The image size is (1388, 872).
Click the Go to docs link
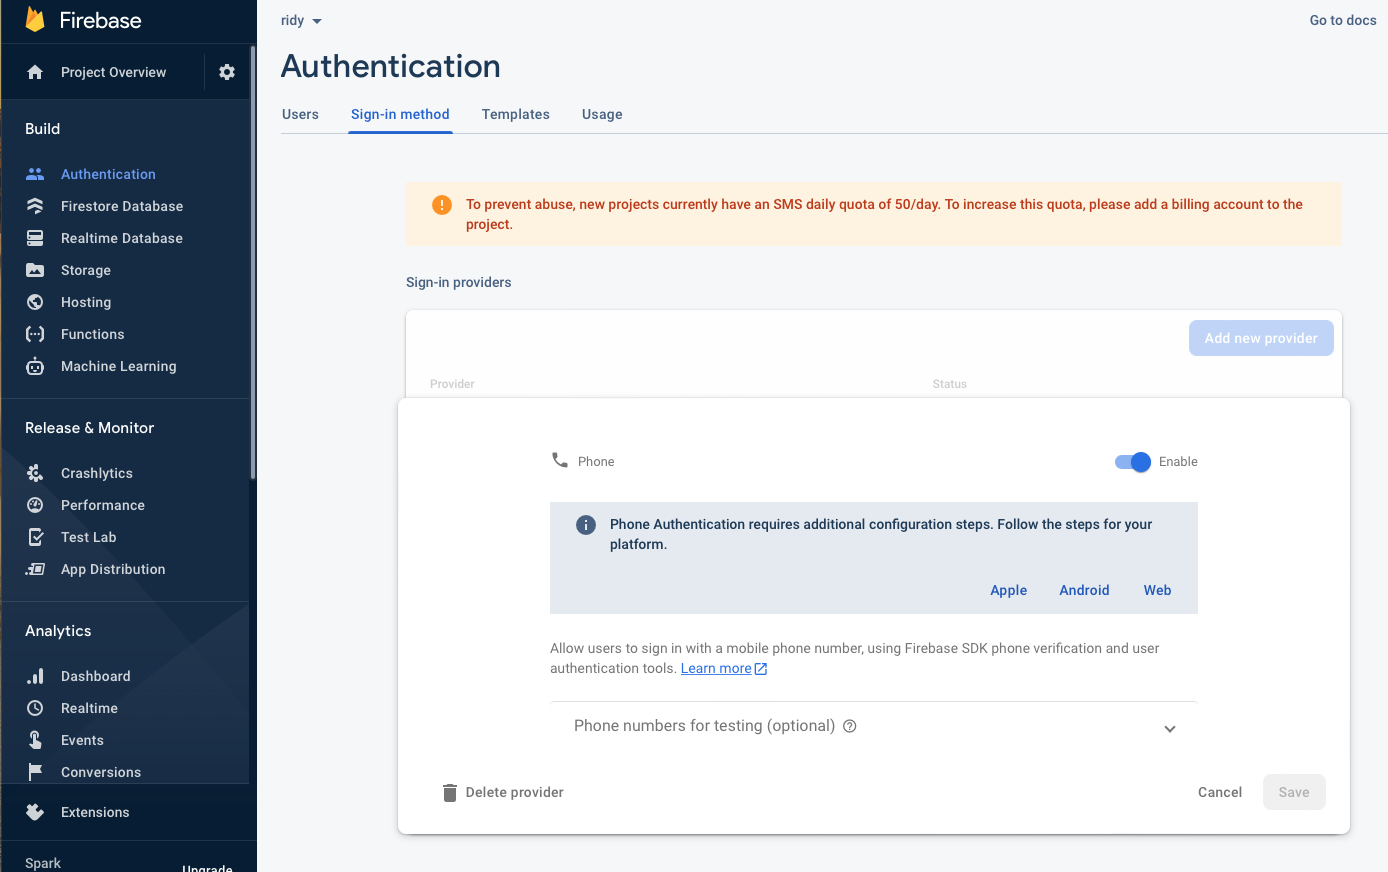tap(1343, 20)
